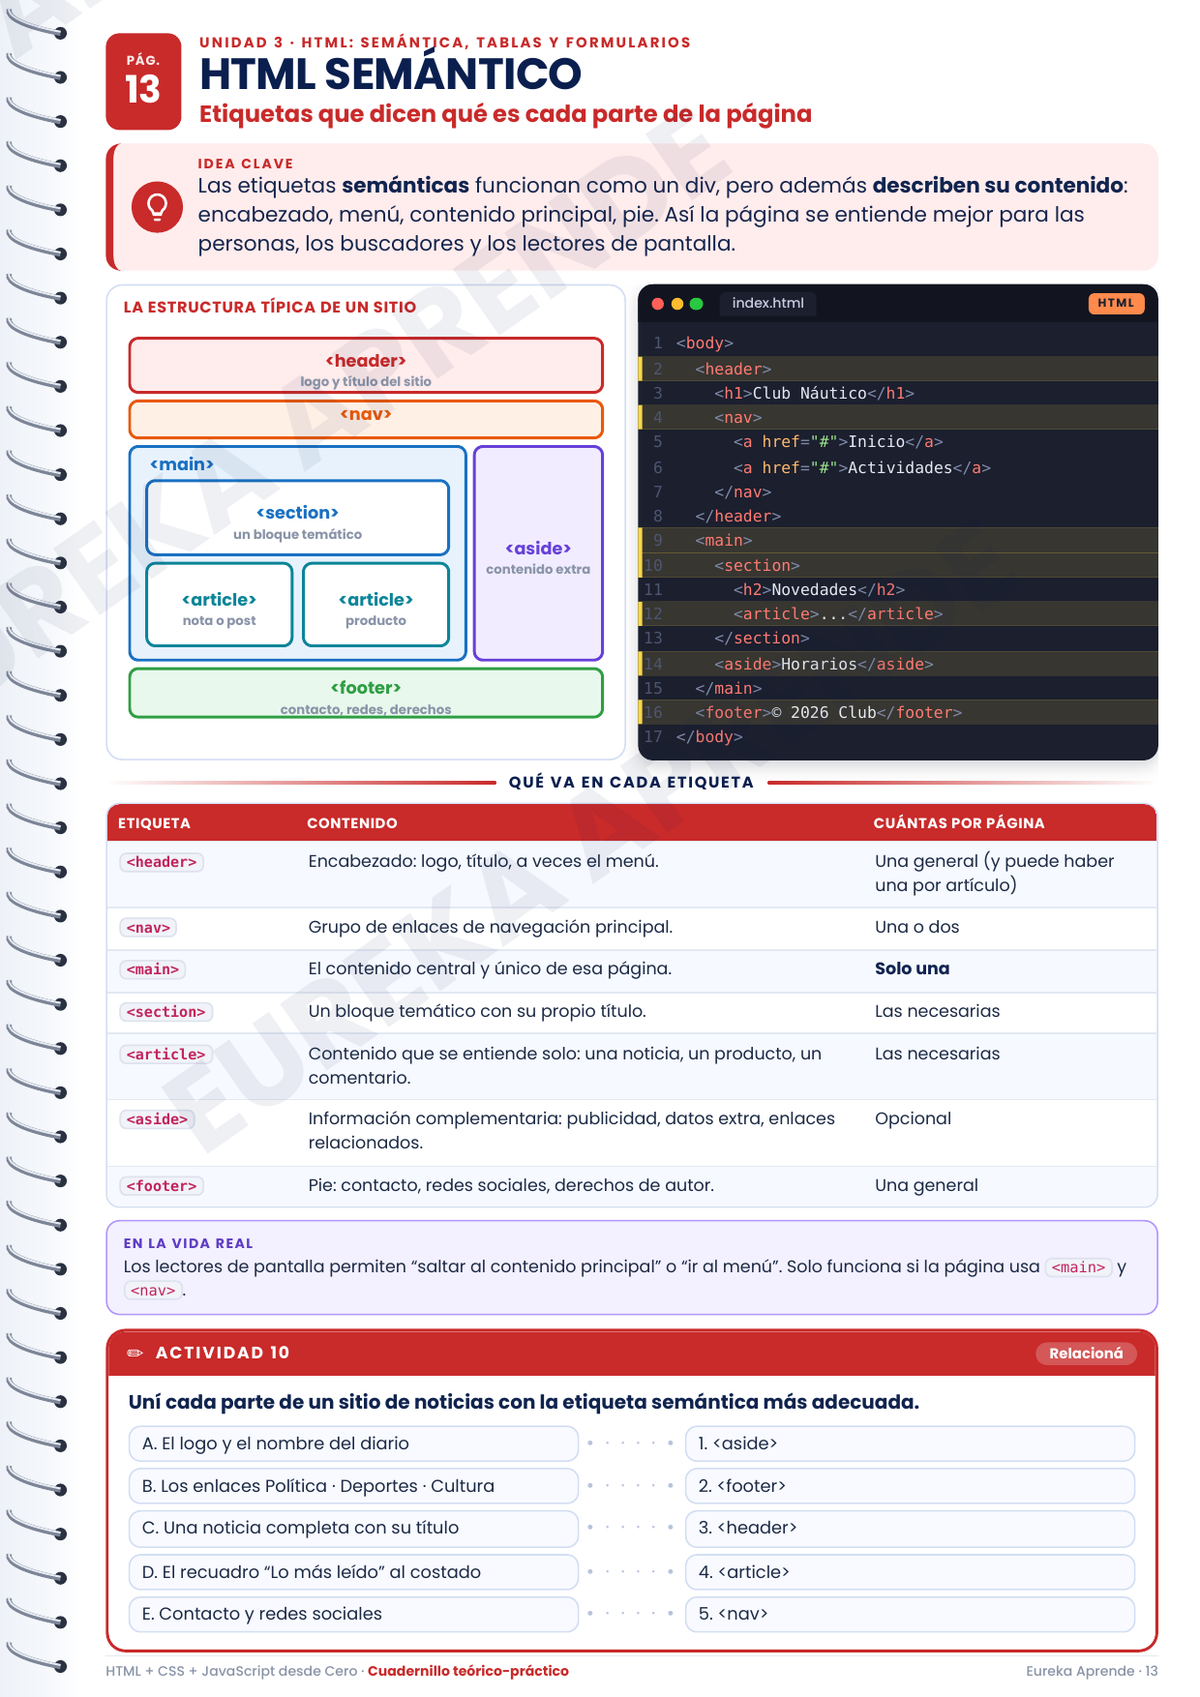This screenshot has width=1200, height=1697.
Task: Click the <main> tag in table
Action: tap(152, 969)
